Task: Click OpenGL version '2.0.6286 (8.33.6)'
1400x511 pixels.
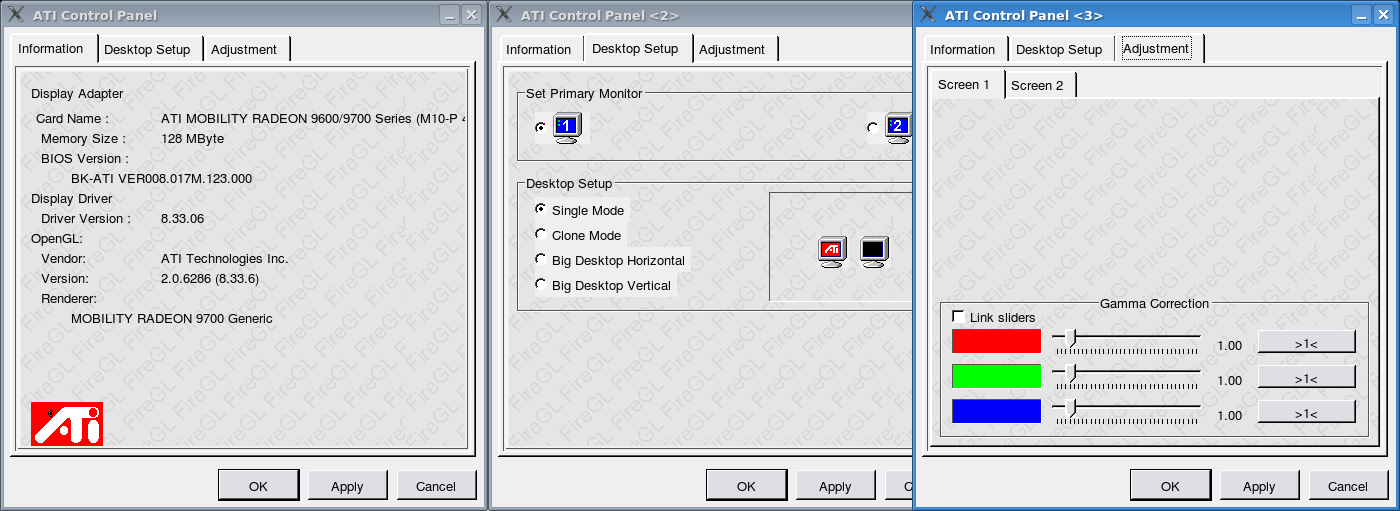Action: [x=209, y=278]
